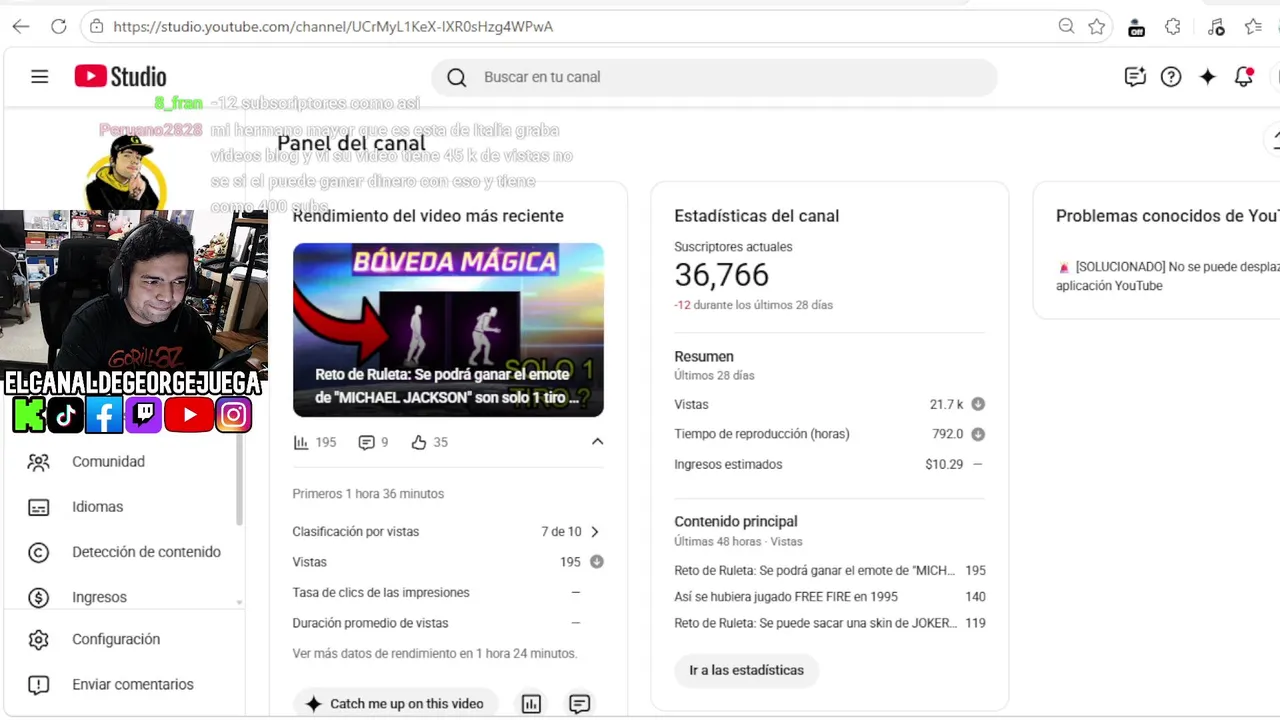Click the Configuración gear icon
The image size is (1280, 720).
[x=39, y=639]
